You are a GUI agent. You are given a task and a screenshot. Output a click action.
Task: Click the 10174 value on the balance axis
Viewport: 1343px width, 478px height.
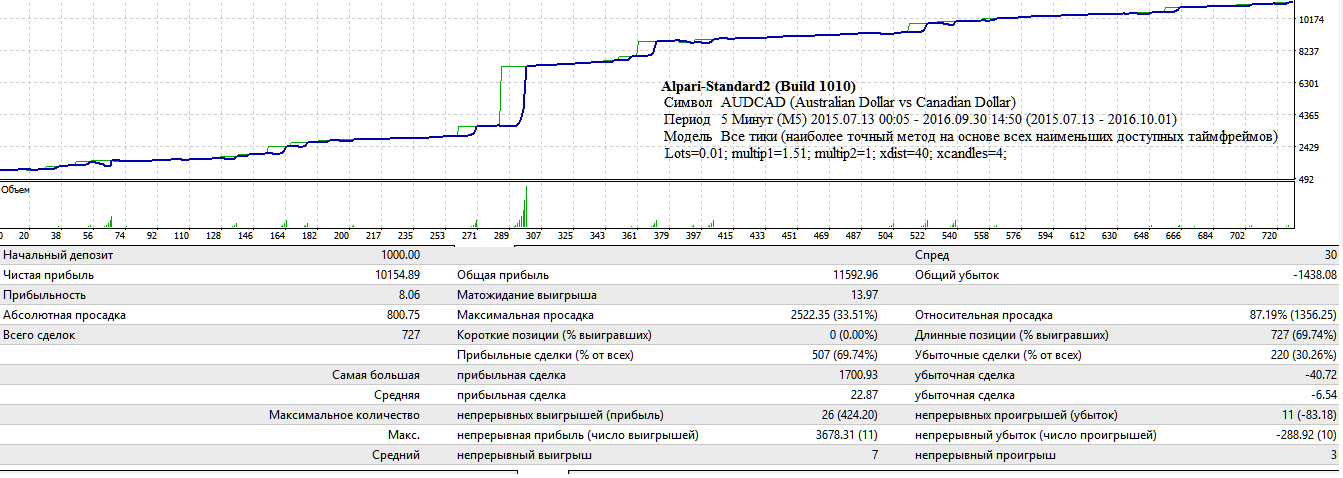click(x=1312, y=19)
